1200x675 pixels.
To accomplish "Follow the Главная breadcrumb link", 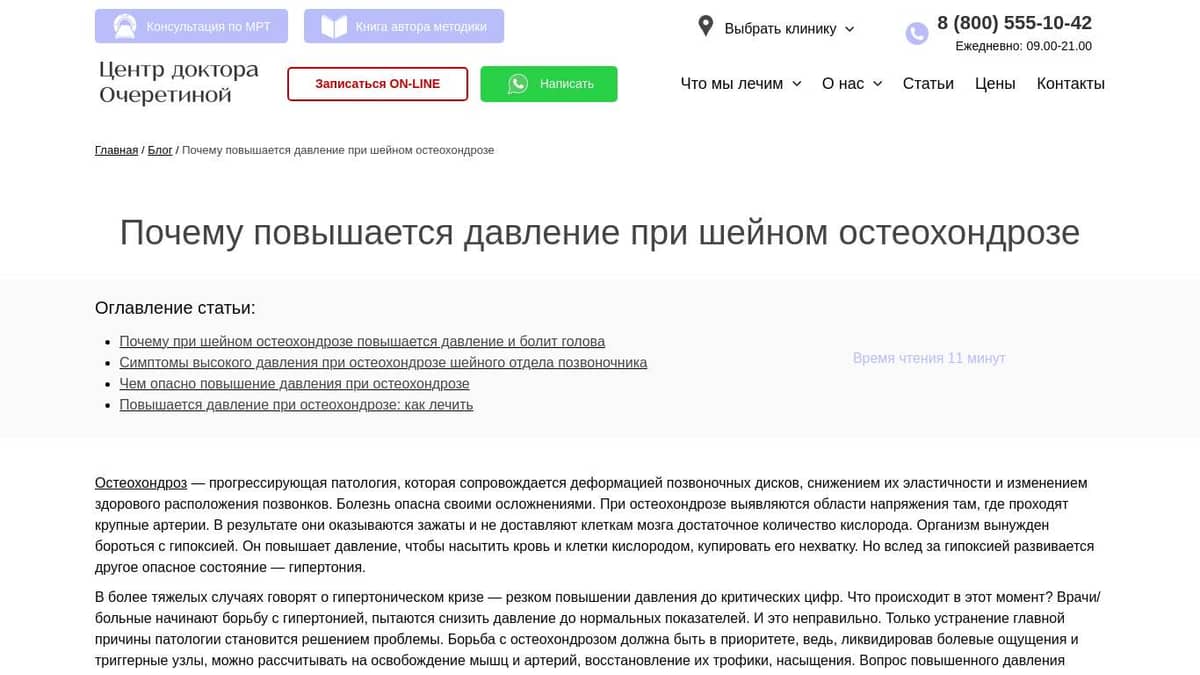I will coord(116,150).
